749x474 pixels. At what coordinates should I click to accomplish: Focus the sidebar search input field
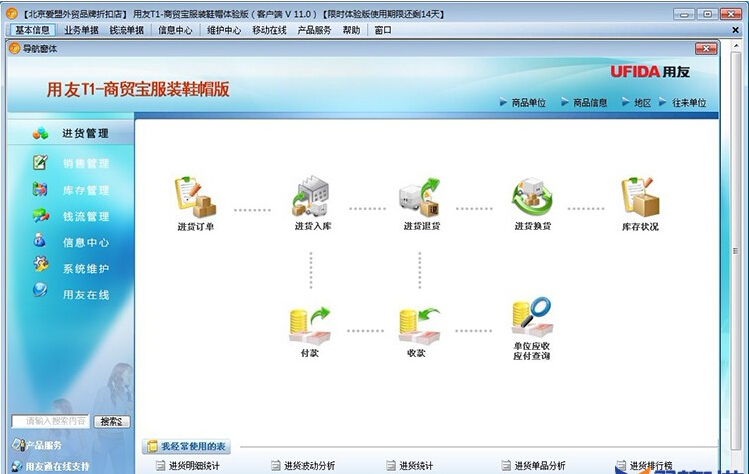[50, 422]
